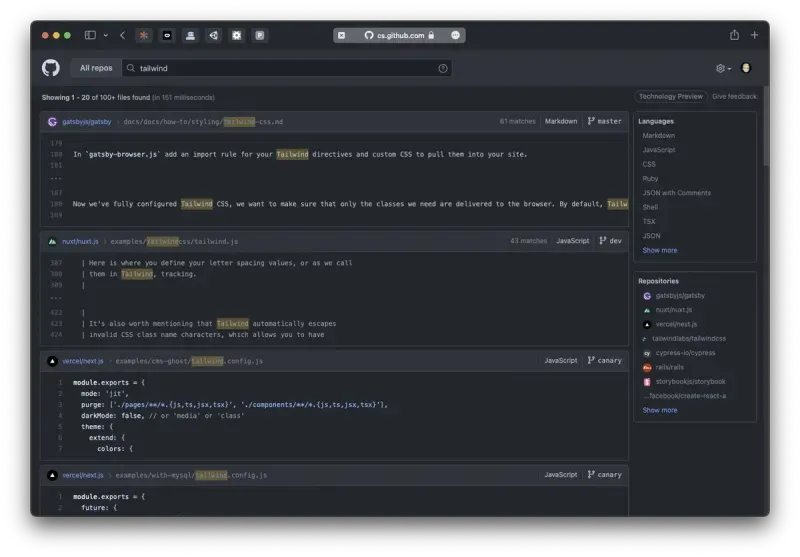Filter by JavaScript language in sidebar
The image size is (800, 557).
[x=659, y=150]
